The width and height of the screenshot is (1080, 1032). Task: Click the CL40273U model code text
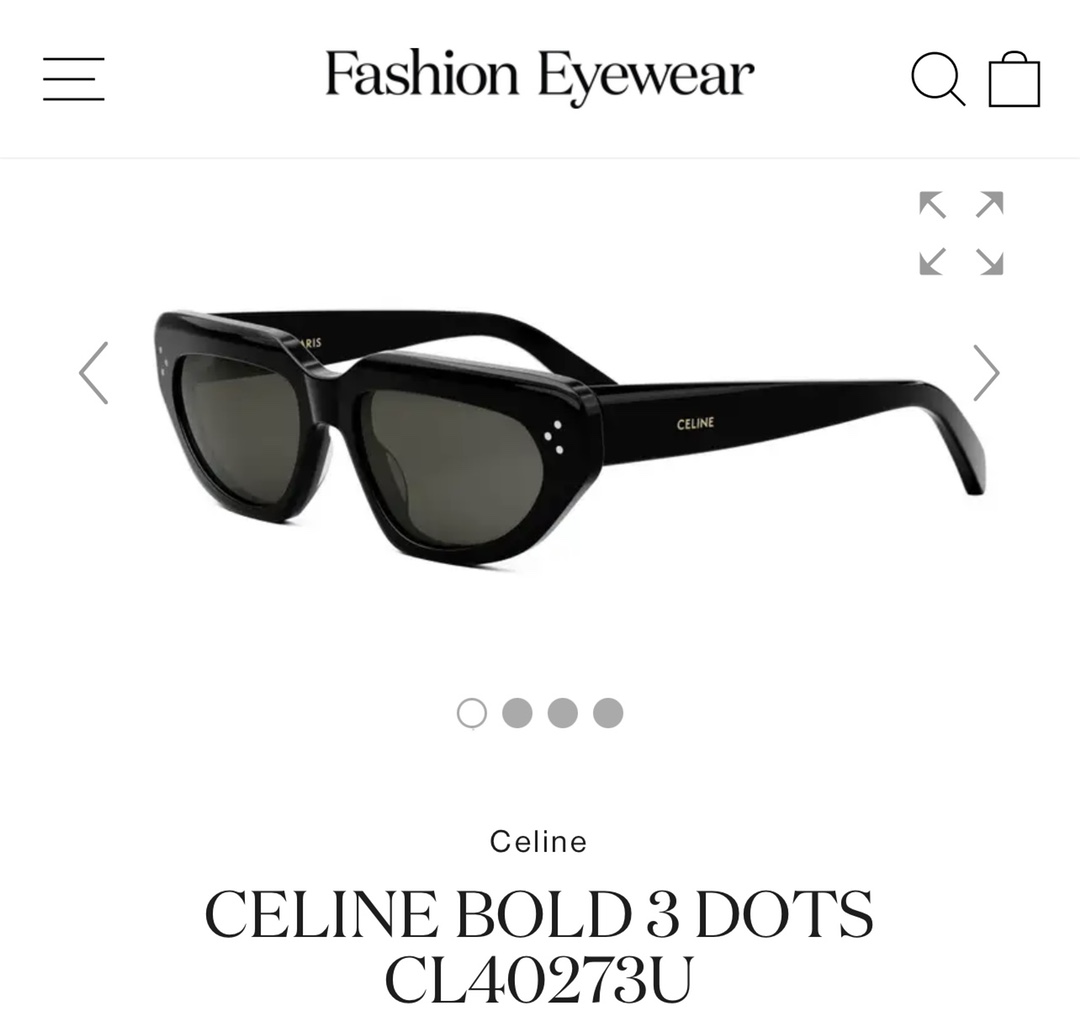click(x=539, y=980)
